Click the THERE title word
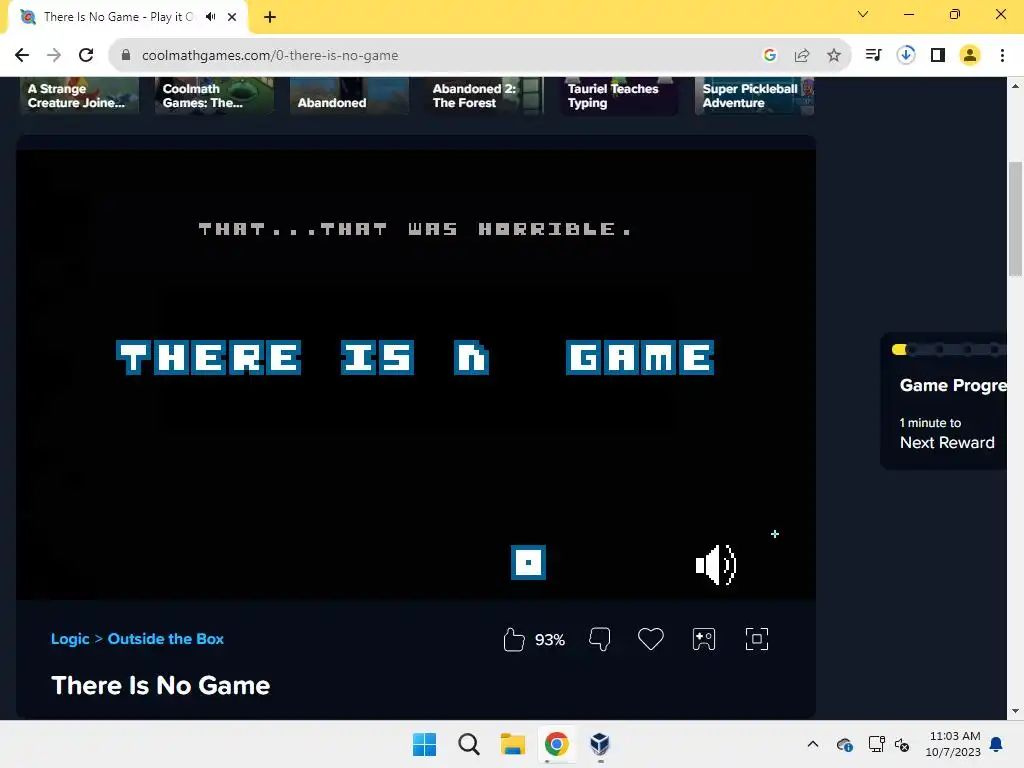Image resolution: width=1024 pixels, height=768 pixels. point(208,357)
